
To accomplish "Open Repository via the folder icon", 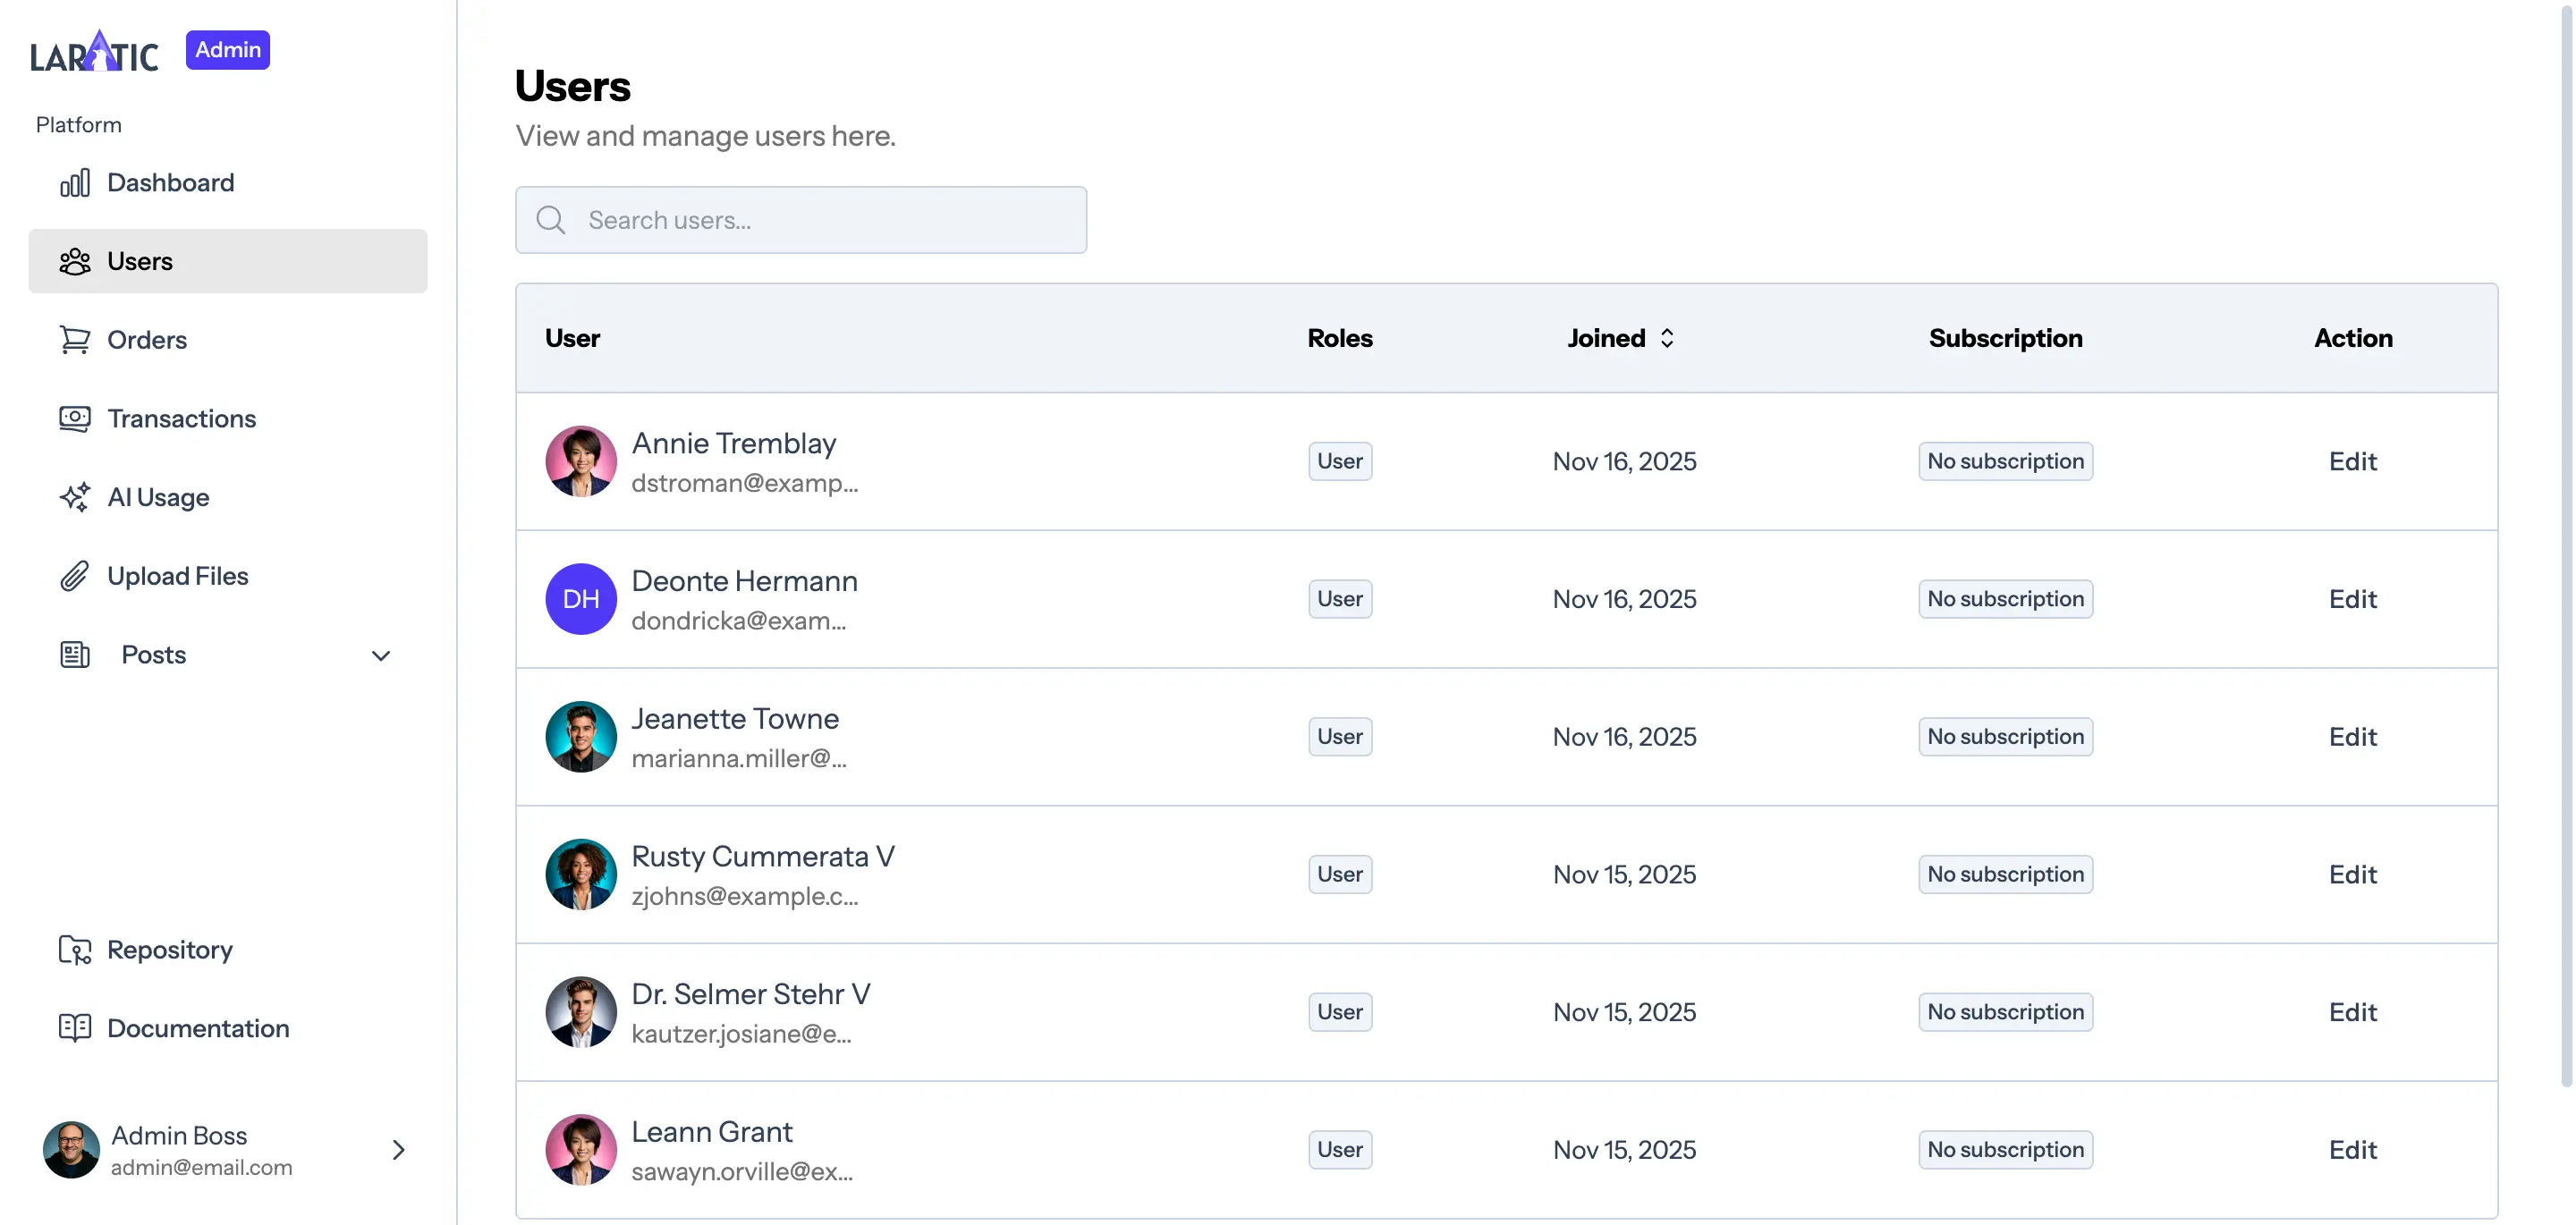I will tap(75, 949).
